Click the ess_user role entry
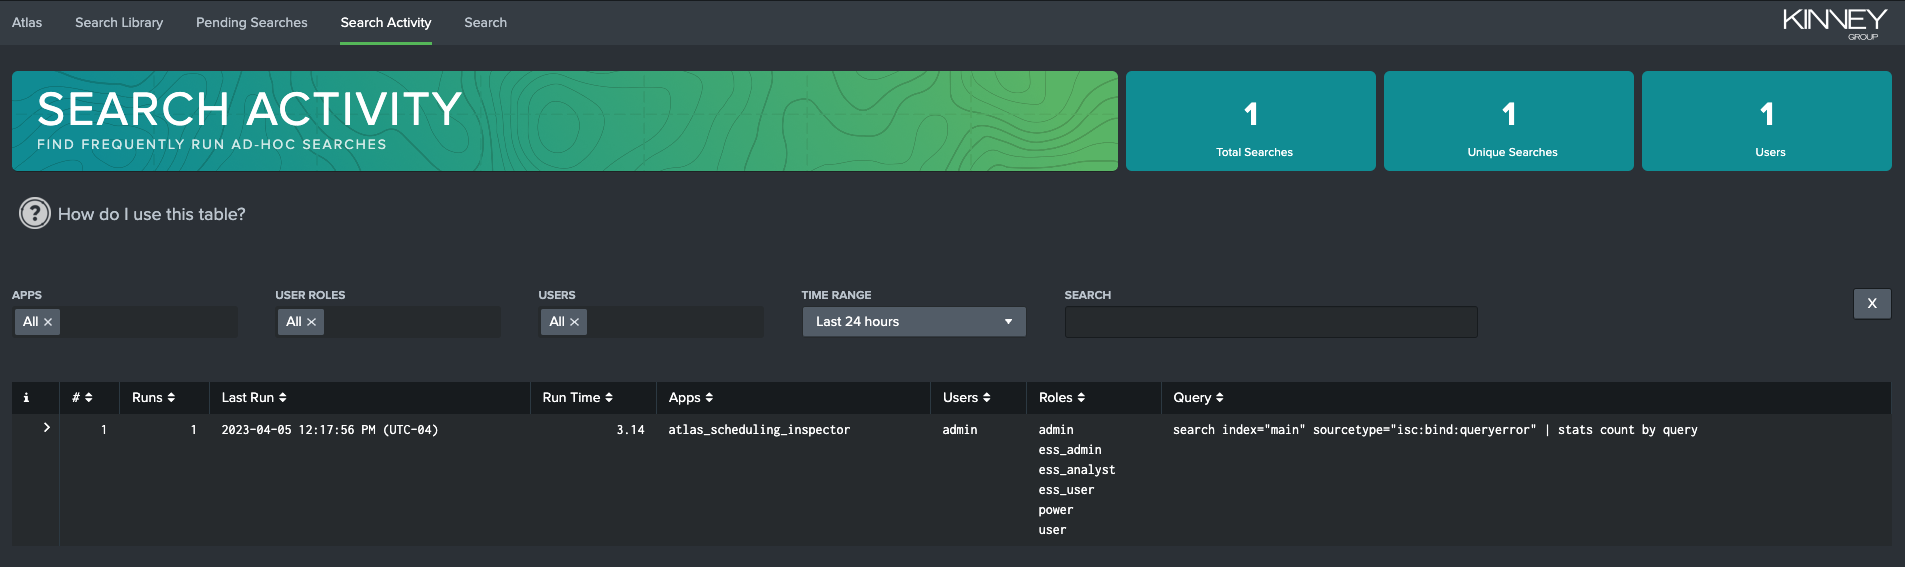1905x567 pixels. (x=1066, y=490)
